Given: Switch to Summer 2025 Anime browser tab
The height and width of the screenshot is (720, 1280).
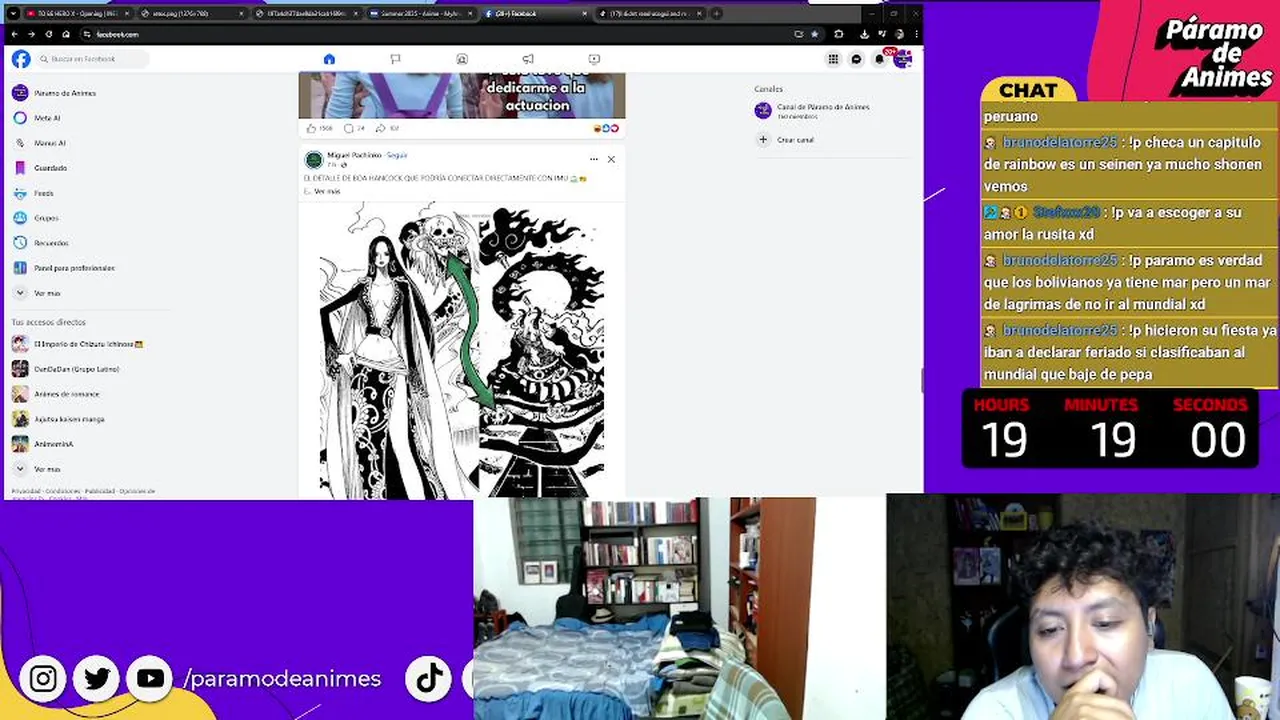Looking at the screenshot, I should 421,14.
